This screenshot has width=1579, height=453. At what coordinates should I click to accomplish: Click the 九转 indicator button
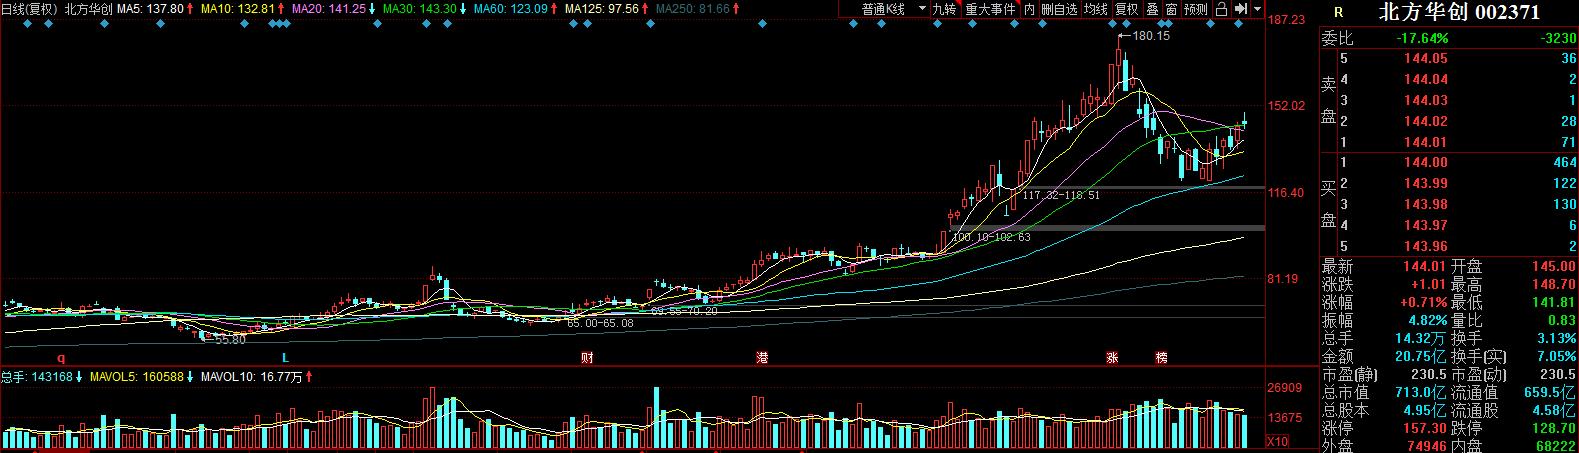(x=944, y=9)
